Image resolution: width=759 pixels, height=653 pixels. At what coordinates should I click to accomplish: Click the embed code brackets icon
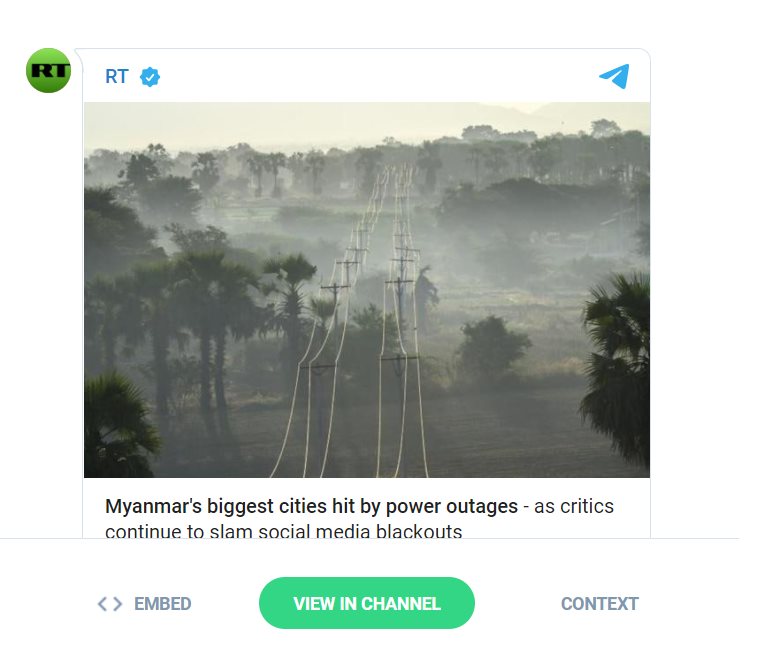point(110,604)
